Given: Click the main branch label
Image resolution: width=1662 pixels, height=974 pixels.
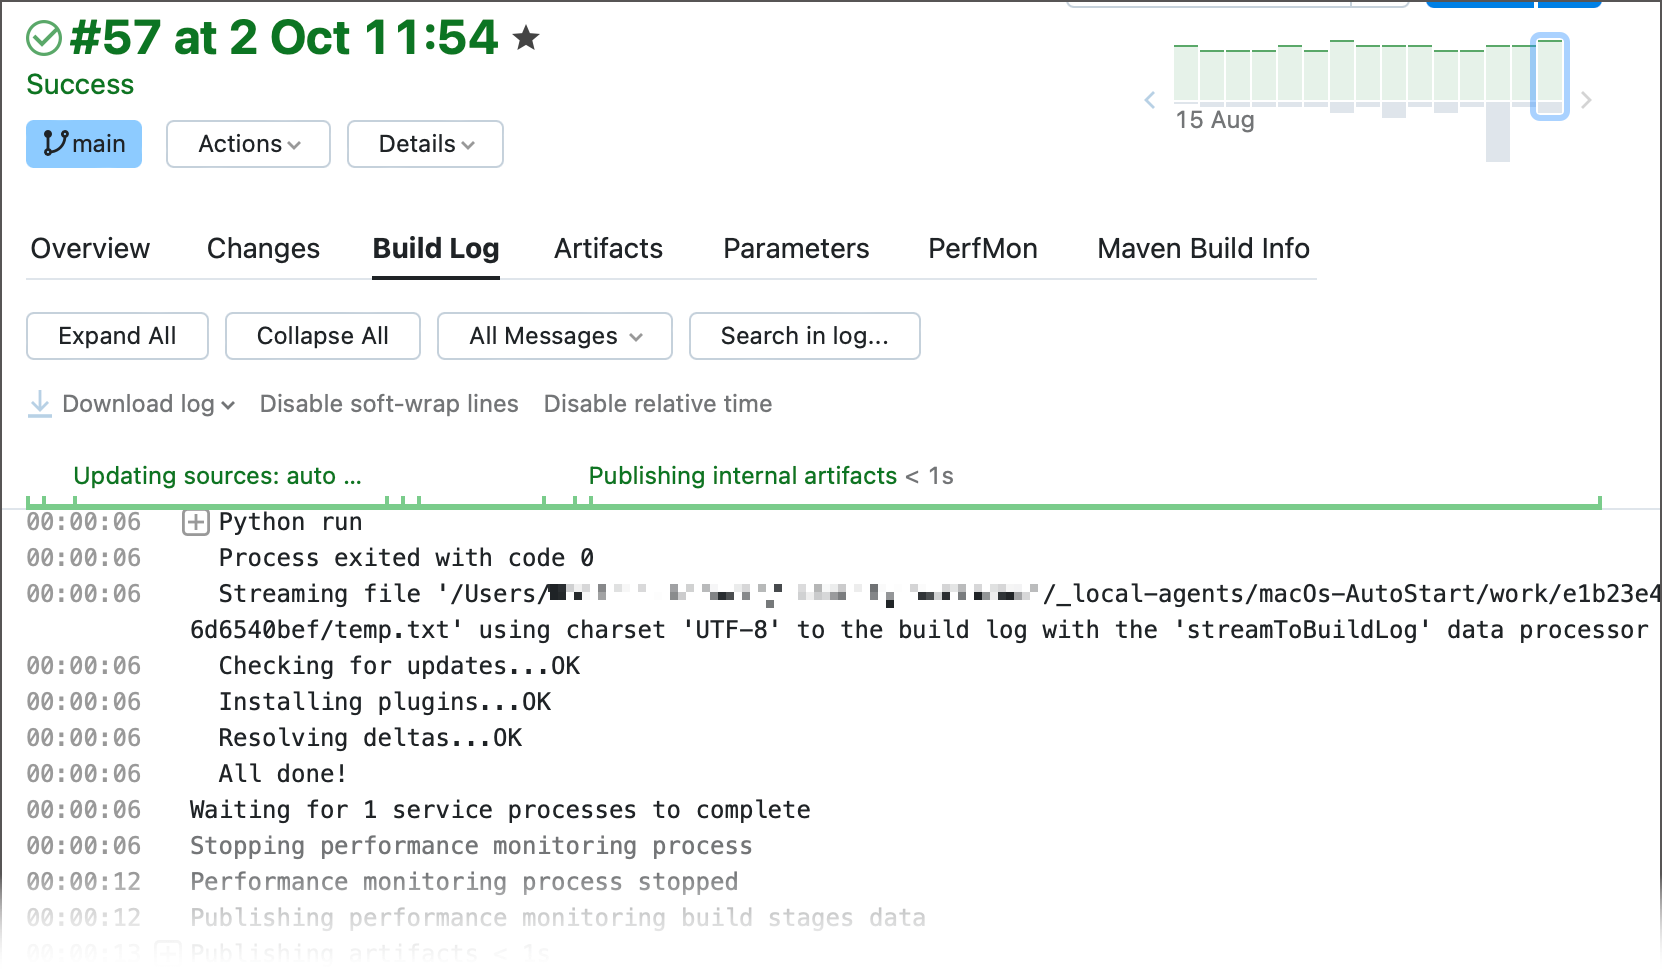Looking at the screenshot, I should tap(84, 144).
